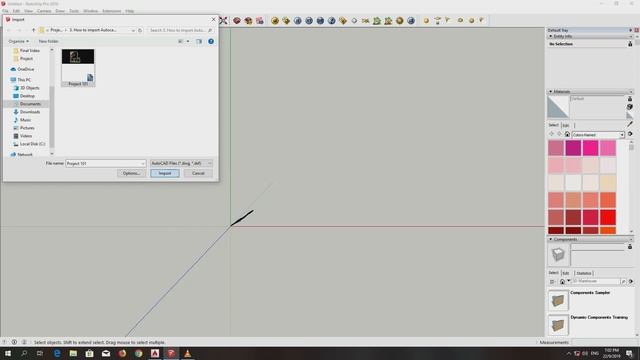Refresh the Import dialog folder view
This screenshot has height=360, width=640.
(x=140, y=30)
